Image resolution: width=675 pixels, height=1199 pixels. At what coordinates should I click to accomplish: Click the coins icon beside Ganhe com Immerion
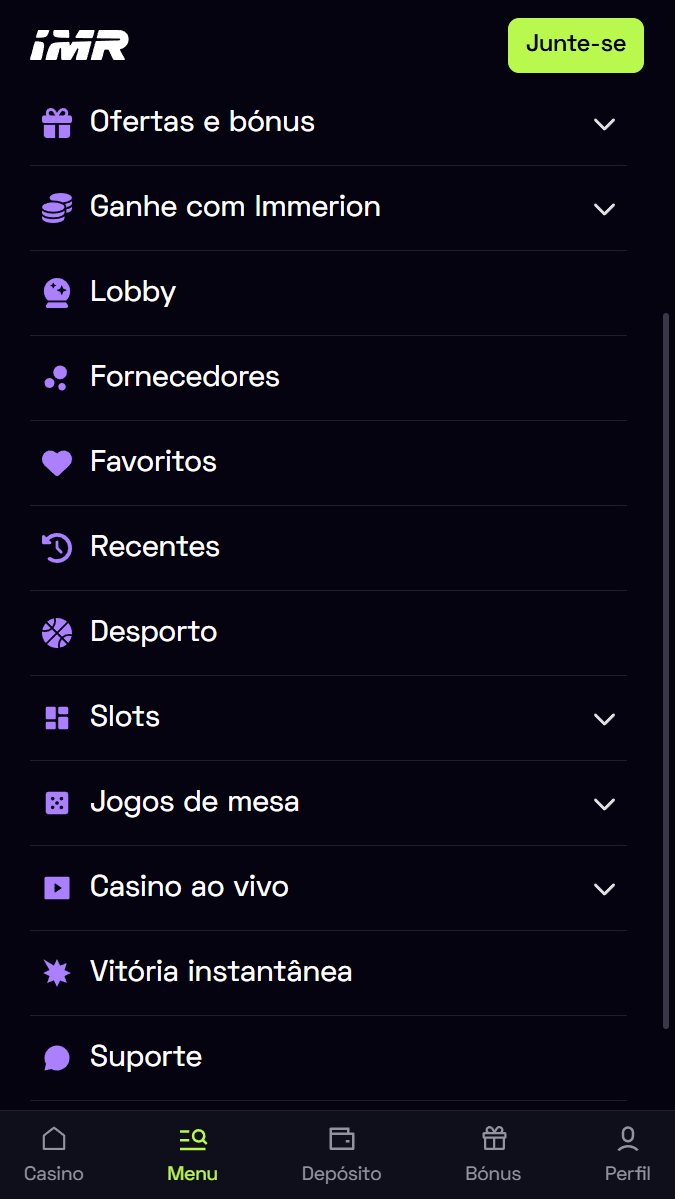click(57, 208)
